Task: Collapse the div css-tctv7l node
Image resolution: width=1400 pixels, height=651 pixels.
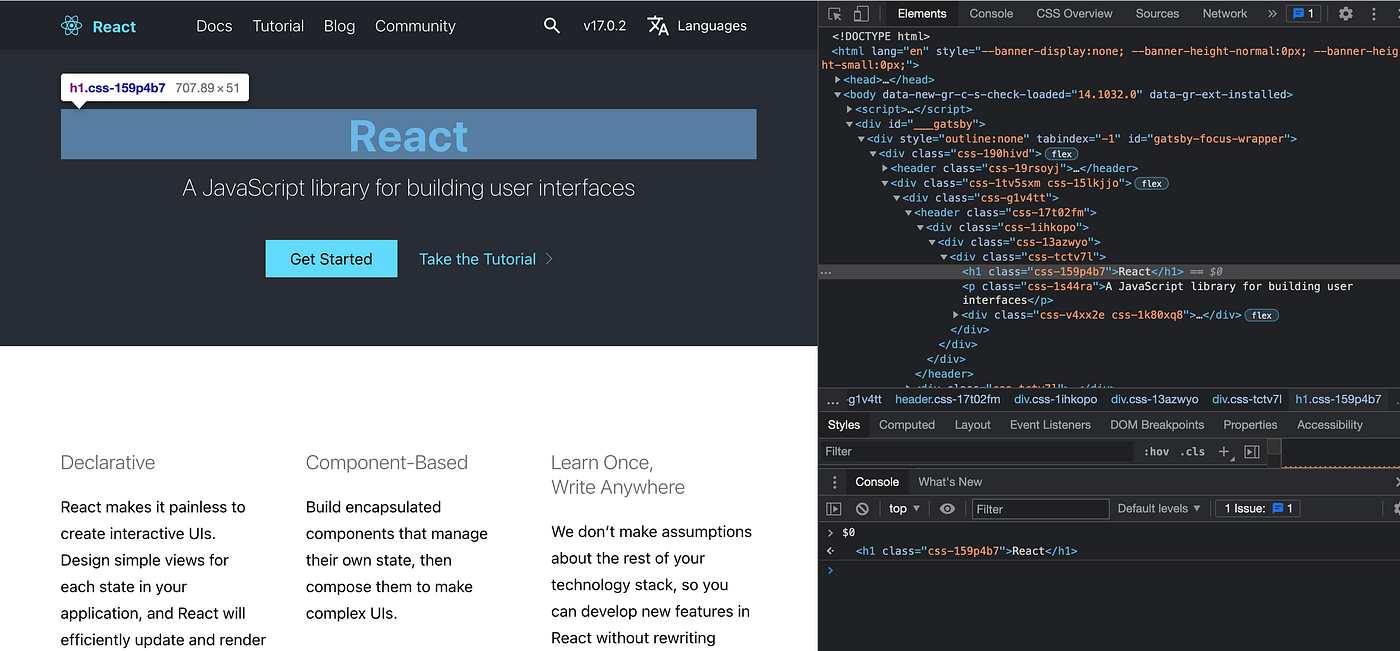Action: [x=944, y=257]
